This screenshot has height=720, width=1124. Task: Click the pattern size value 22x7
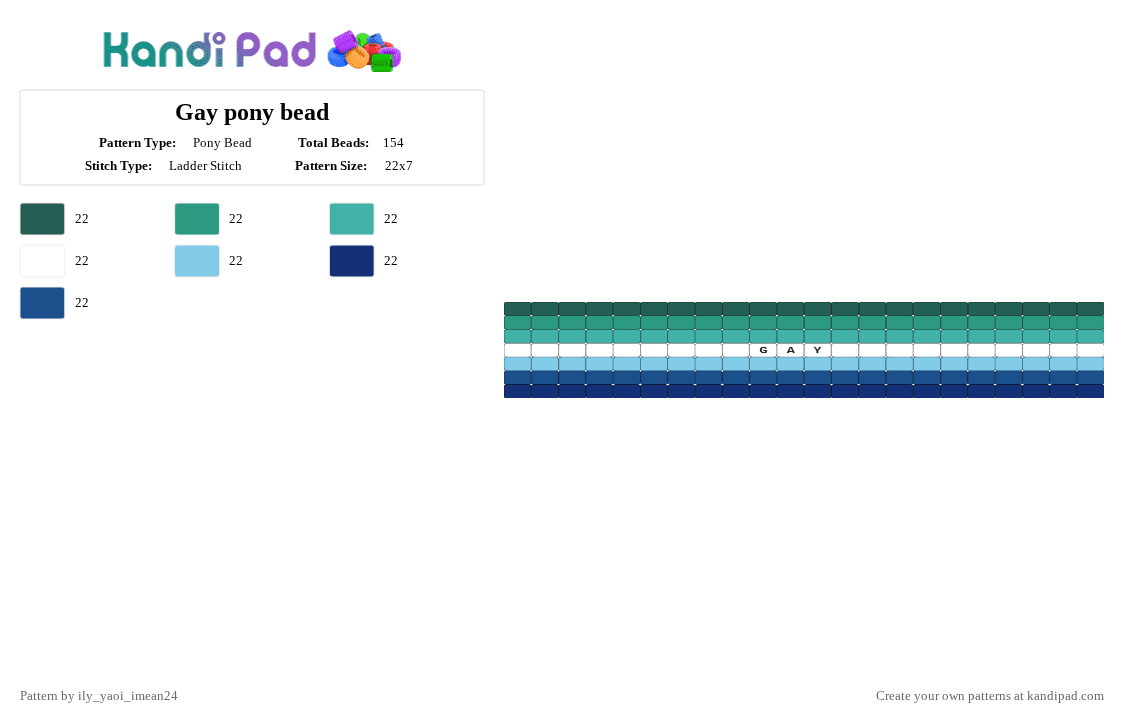click(399, 166)
